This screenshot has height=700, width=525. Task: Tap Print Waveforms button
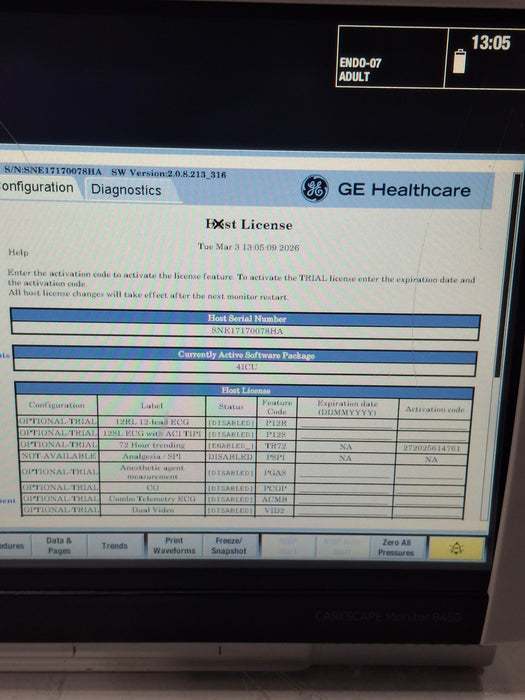pos(174,546)
